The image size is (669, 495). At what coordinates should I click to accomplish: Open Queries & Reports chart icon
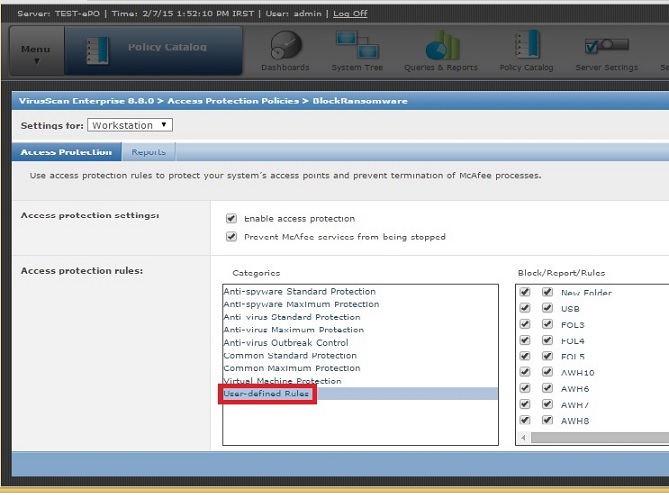441,47
